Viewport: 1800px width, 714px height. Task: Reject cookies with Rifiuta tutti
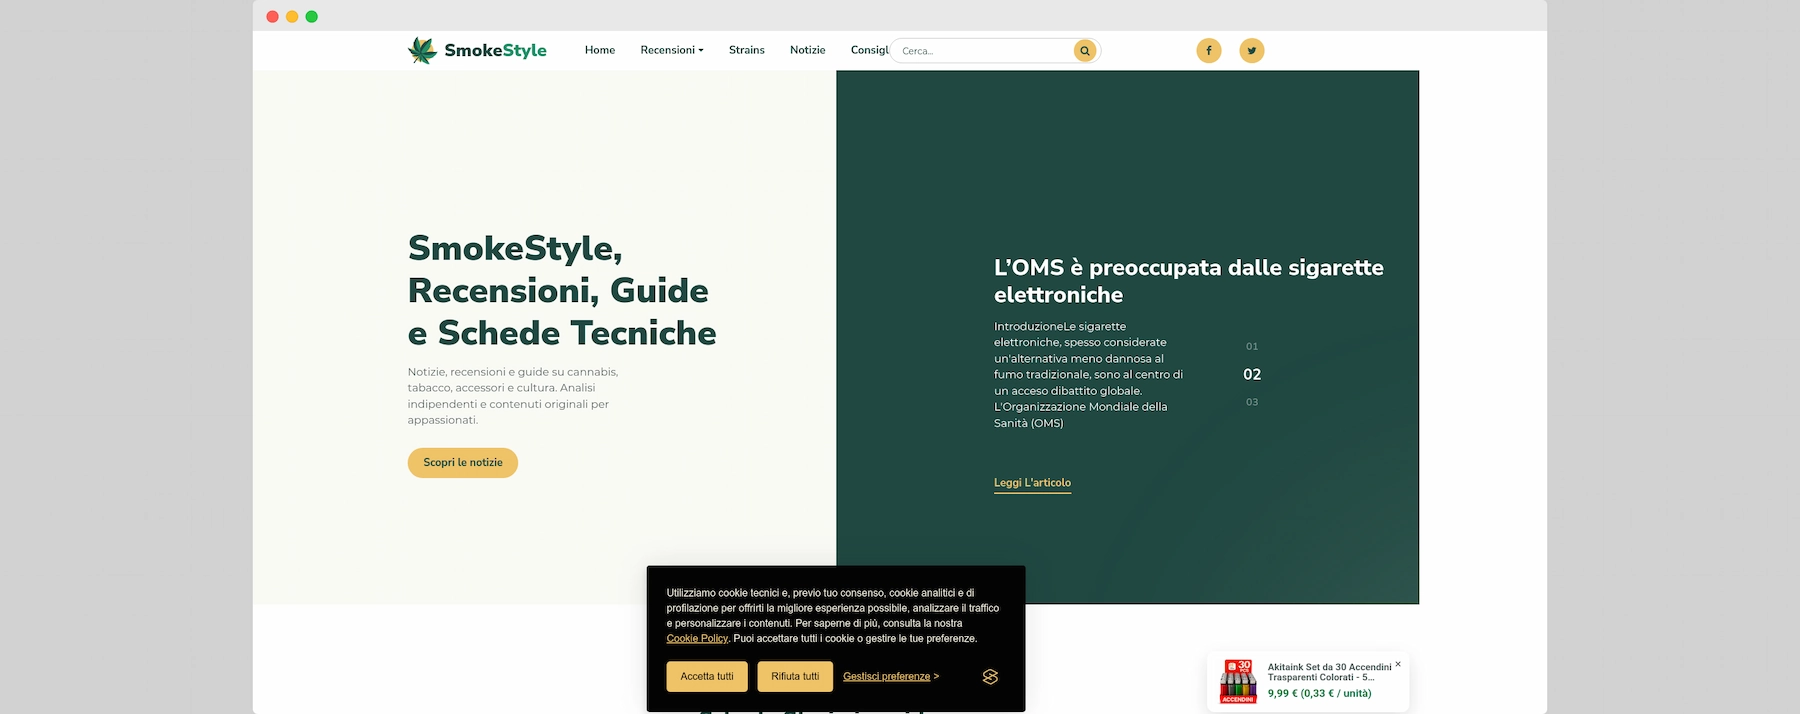click(795, 677)
